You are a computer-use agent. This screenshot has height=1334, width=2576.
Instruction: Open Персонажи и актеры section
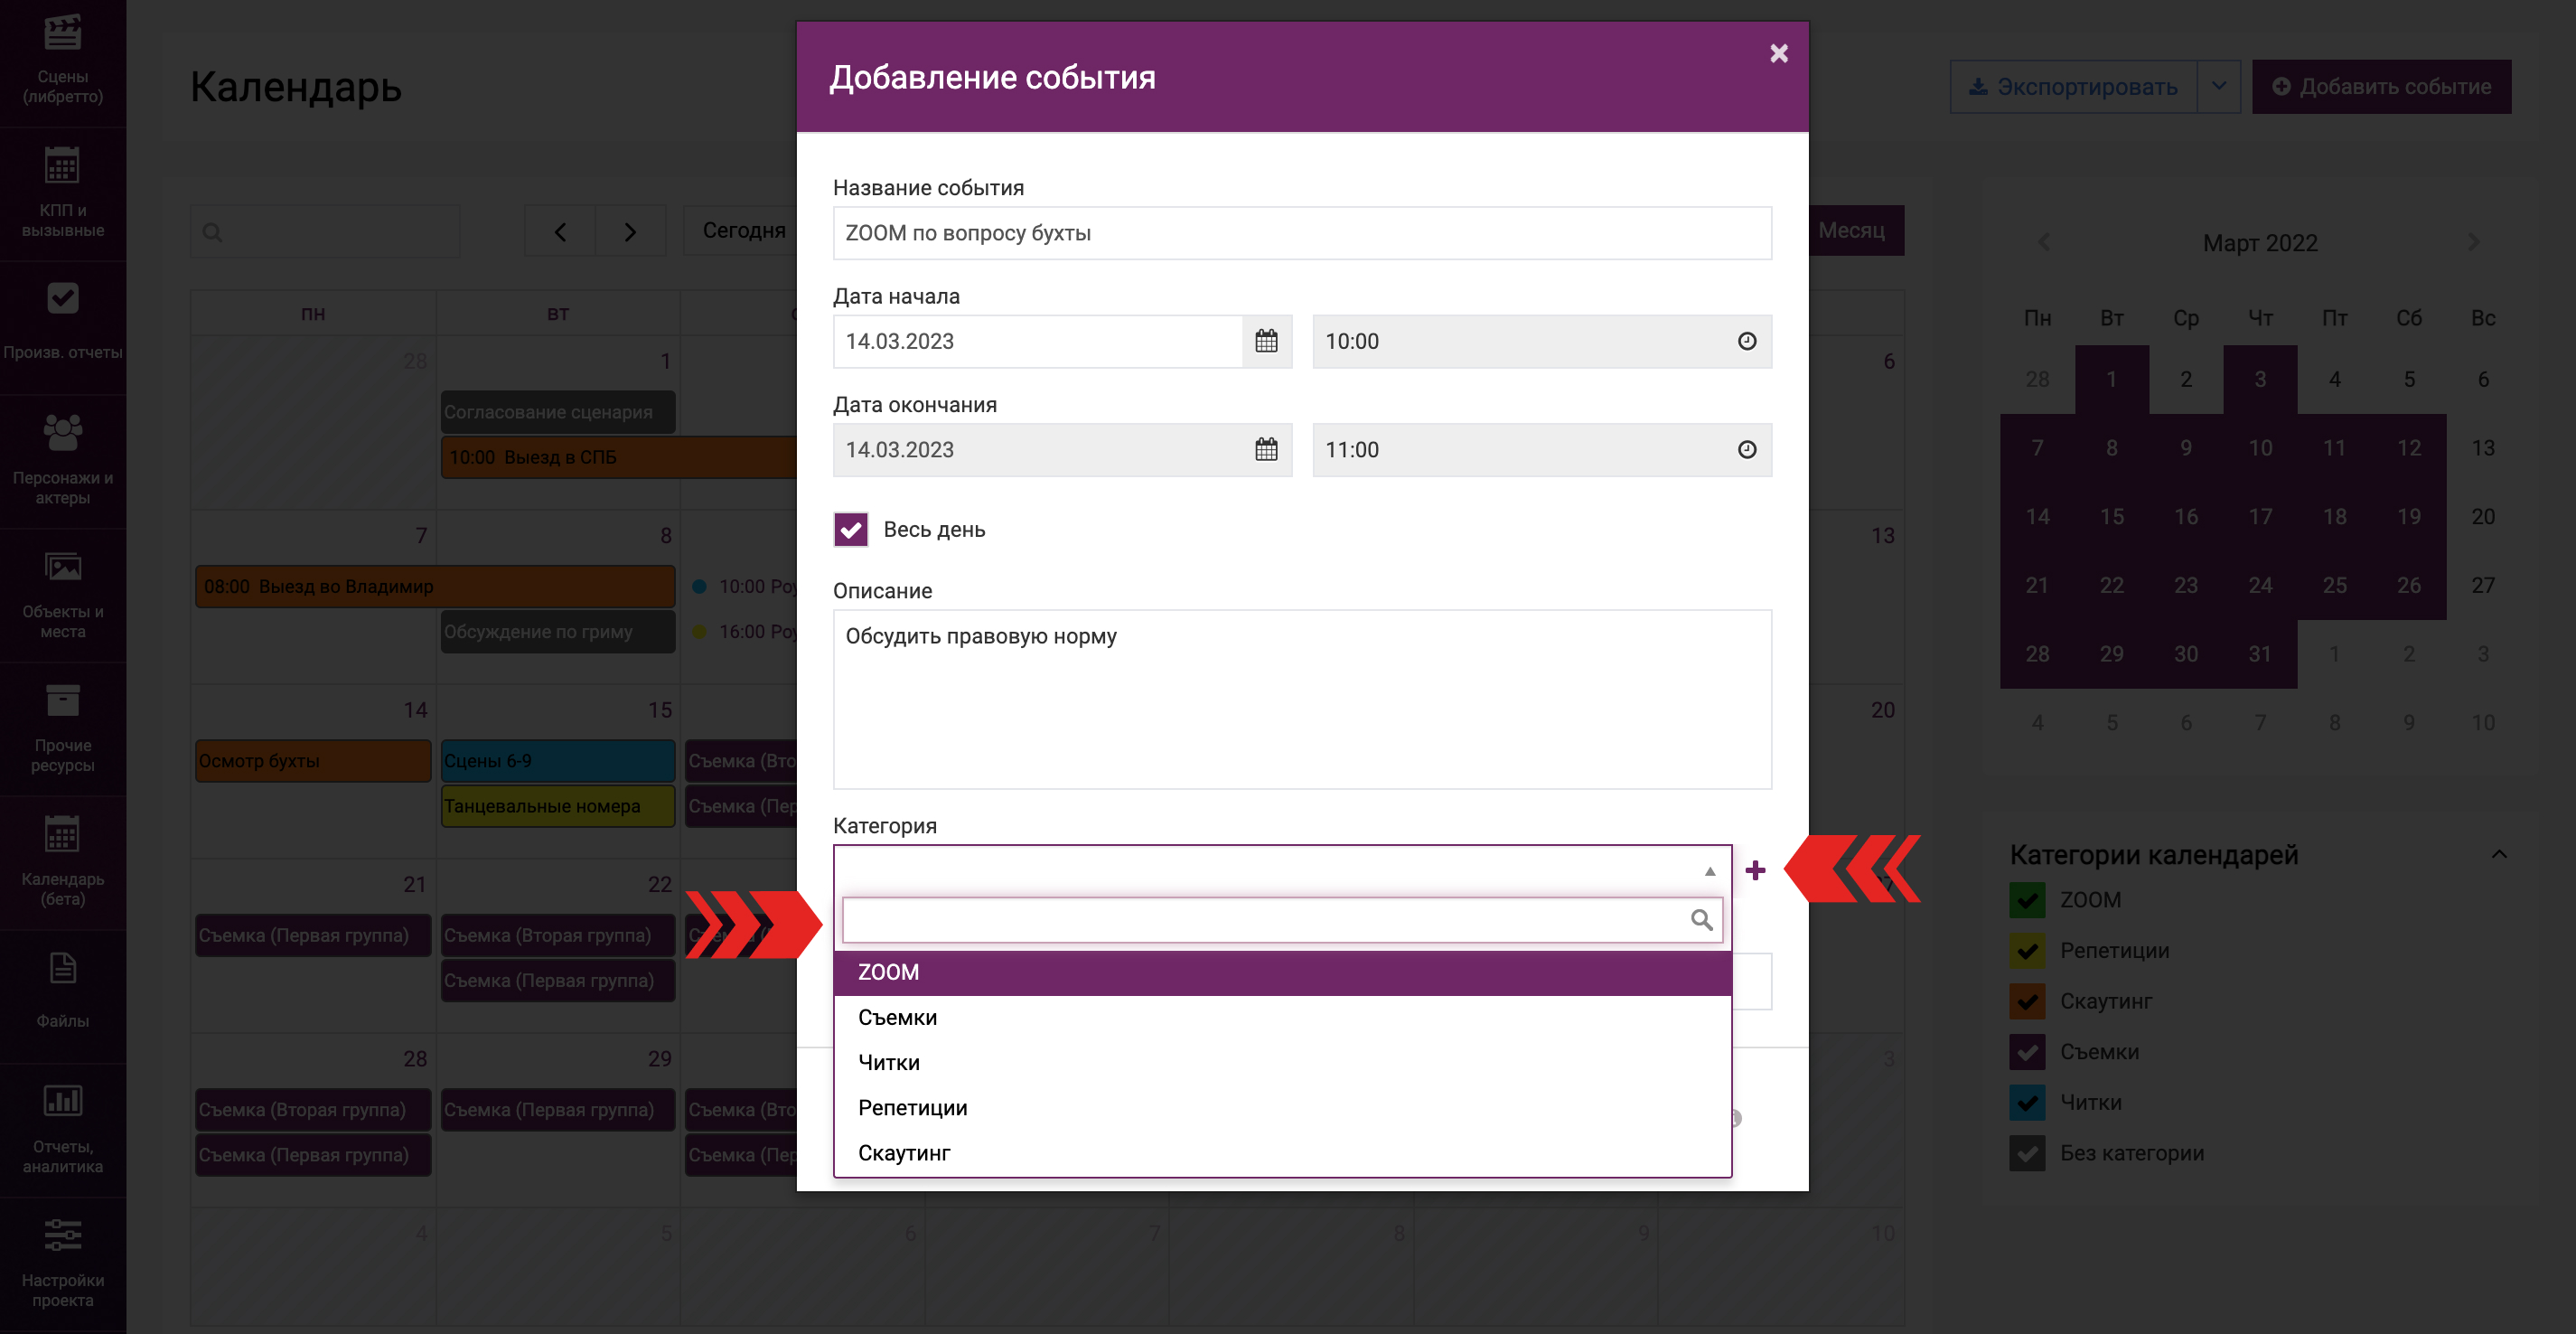coord(63,460)
